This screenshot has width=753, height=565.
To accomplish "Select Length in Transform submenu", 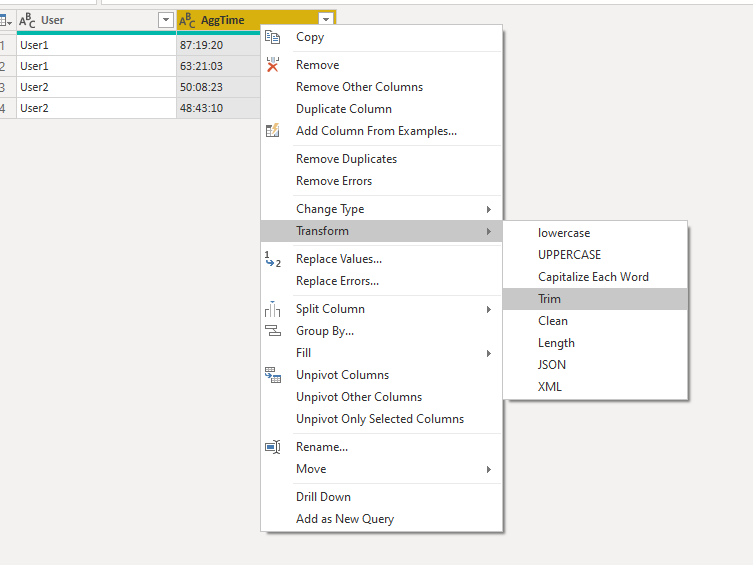I will pyautogui.click(x=595, y=343).
